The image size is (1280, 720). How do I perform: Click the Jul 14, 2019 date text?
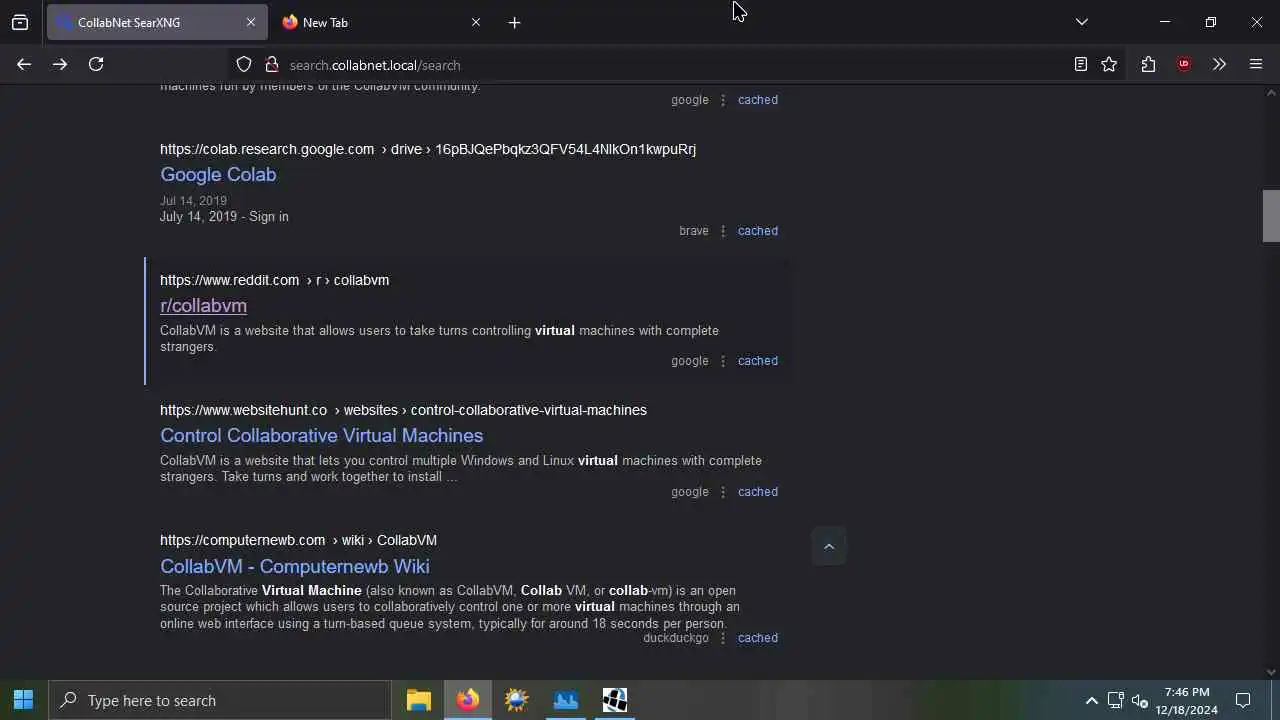coord(193,201)
